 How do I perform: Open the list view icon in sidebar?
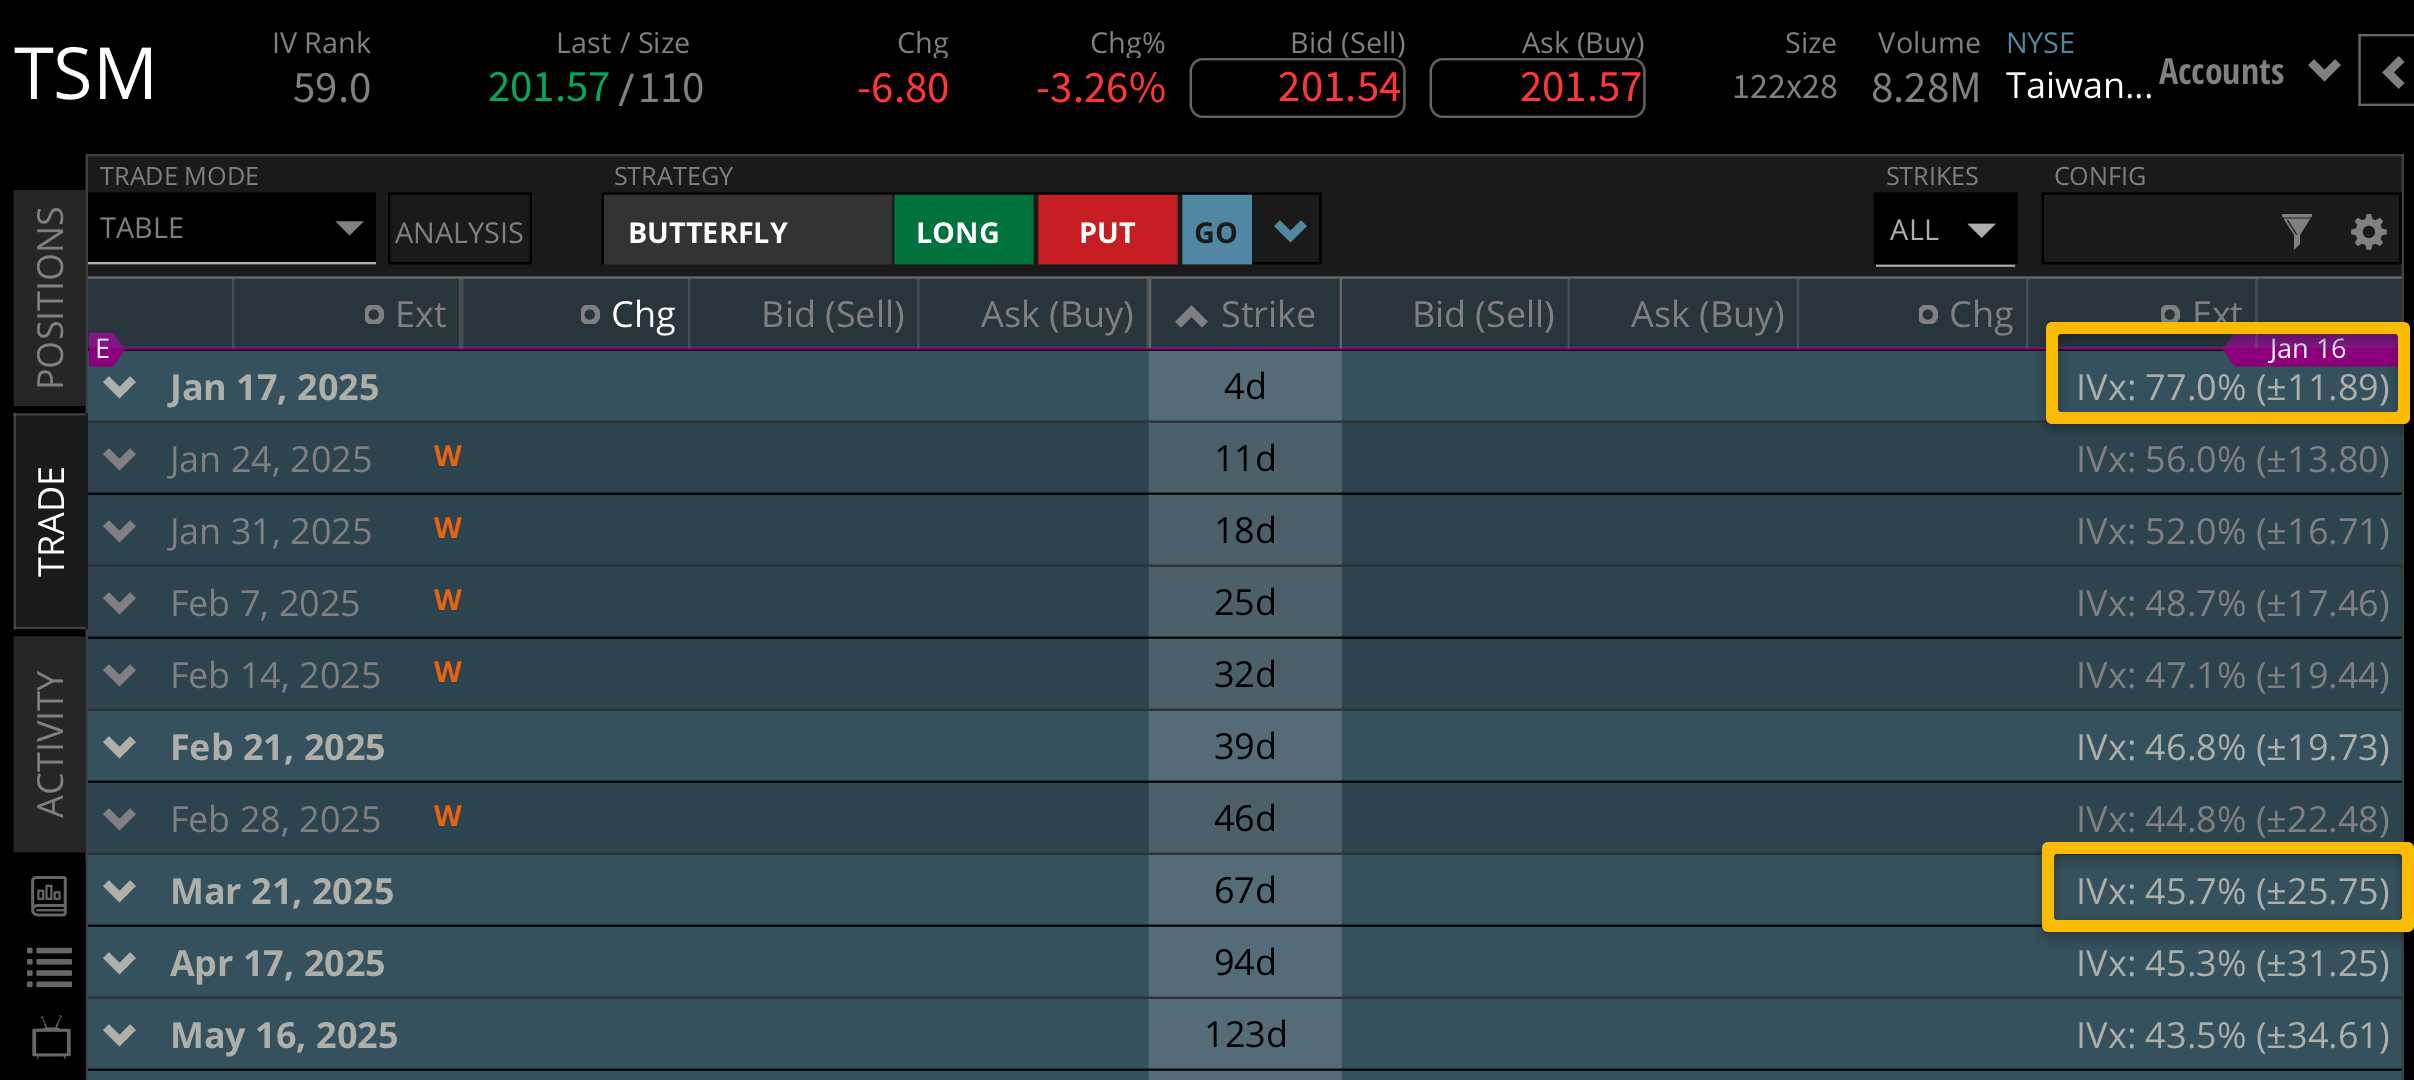tap(49, 967)
